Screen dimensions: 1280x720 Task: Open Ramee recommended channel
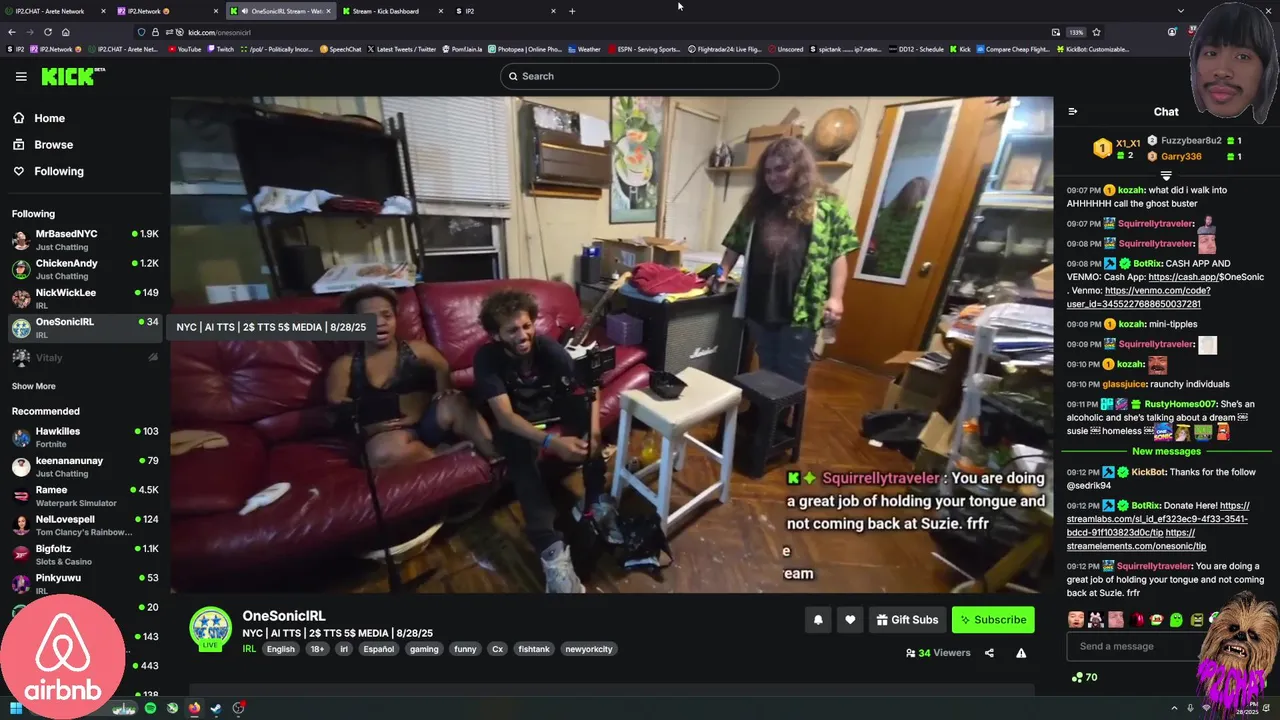(85, 496)
